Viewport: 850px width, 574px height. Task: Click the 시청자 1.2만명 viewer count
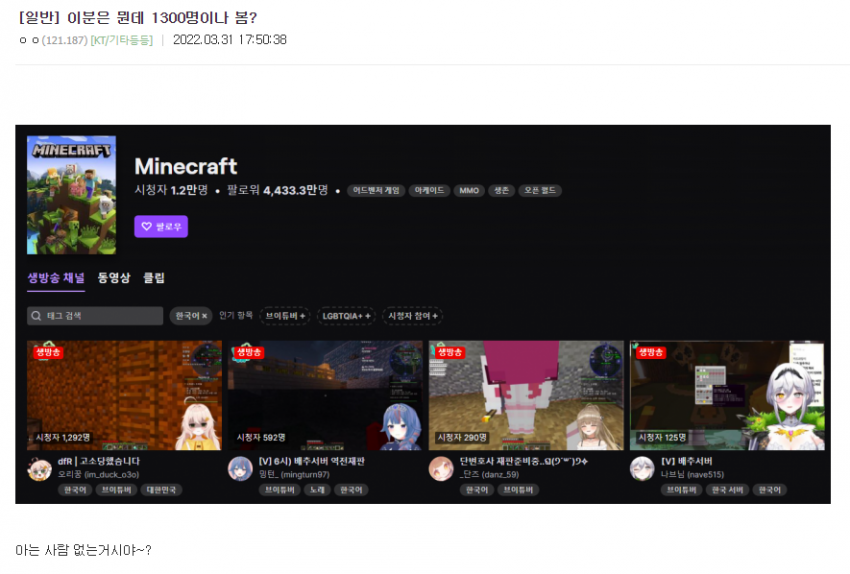171,190
